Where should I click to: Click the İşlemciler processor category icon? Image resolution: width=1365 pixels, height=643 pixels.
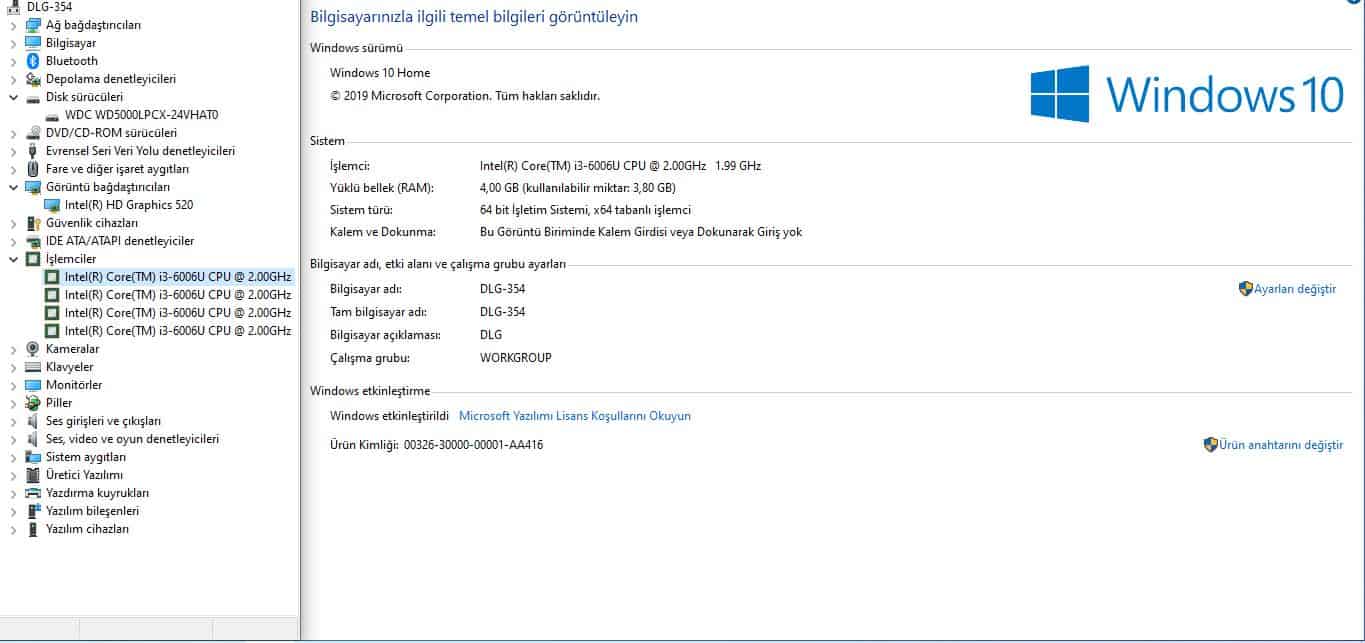33,259
